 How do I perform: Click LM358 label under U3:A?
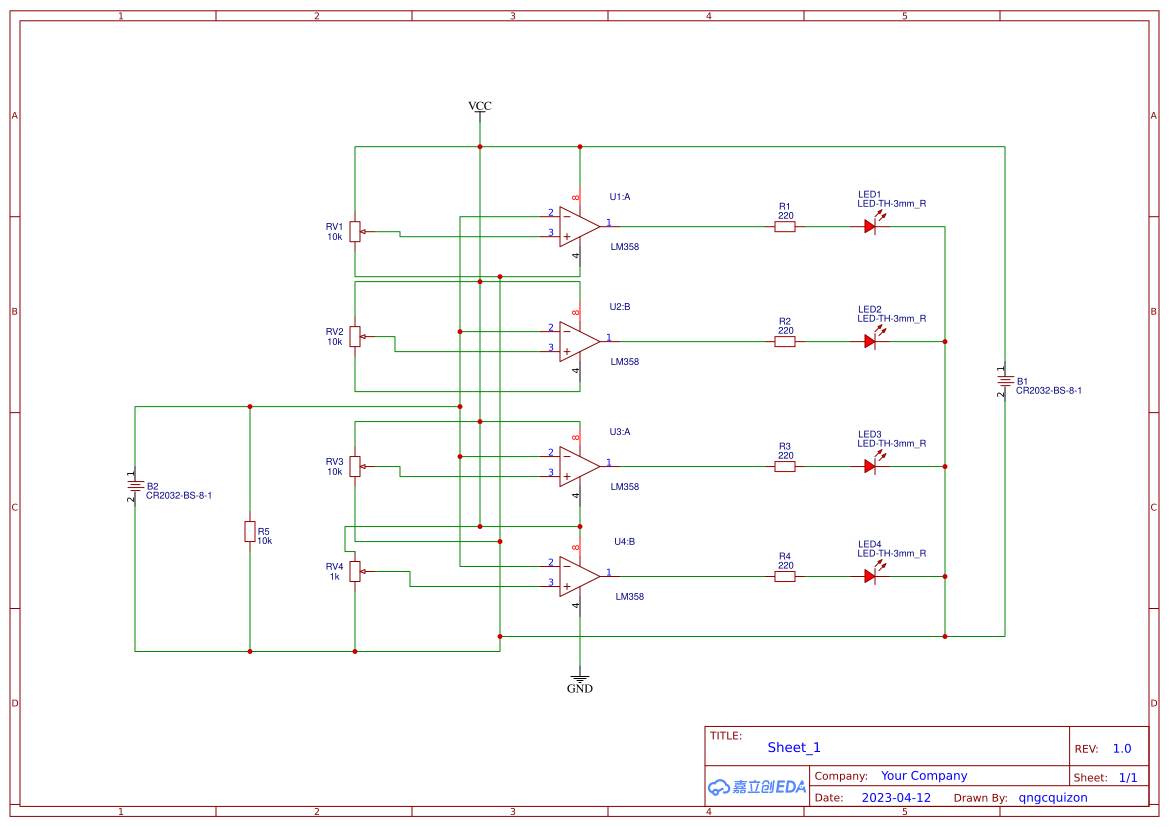[x=625, y=487]
